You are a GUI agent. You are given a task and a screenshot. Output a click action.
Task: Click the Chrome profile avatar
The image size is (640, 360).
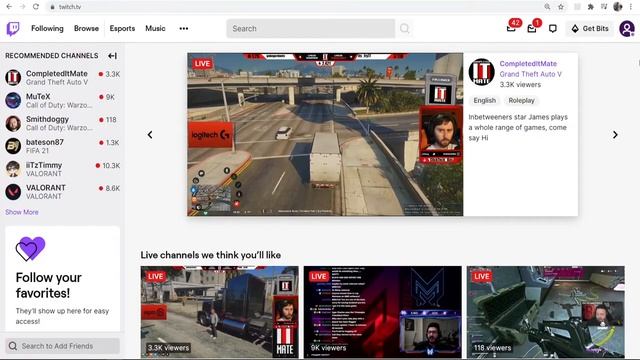pyautogui.click(x=618, y=7)
